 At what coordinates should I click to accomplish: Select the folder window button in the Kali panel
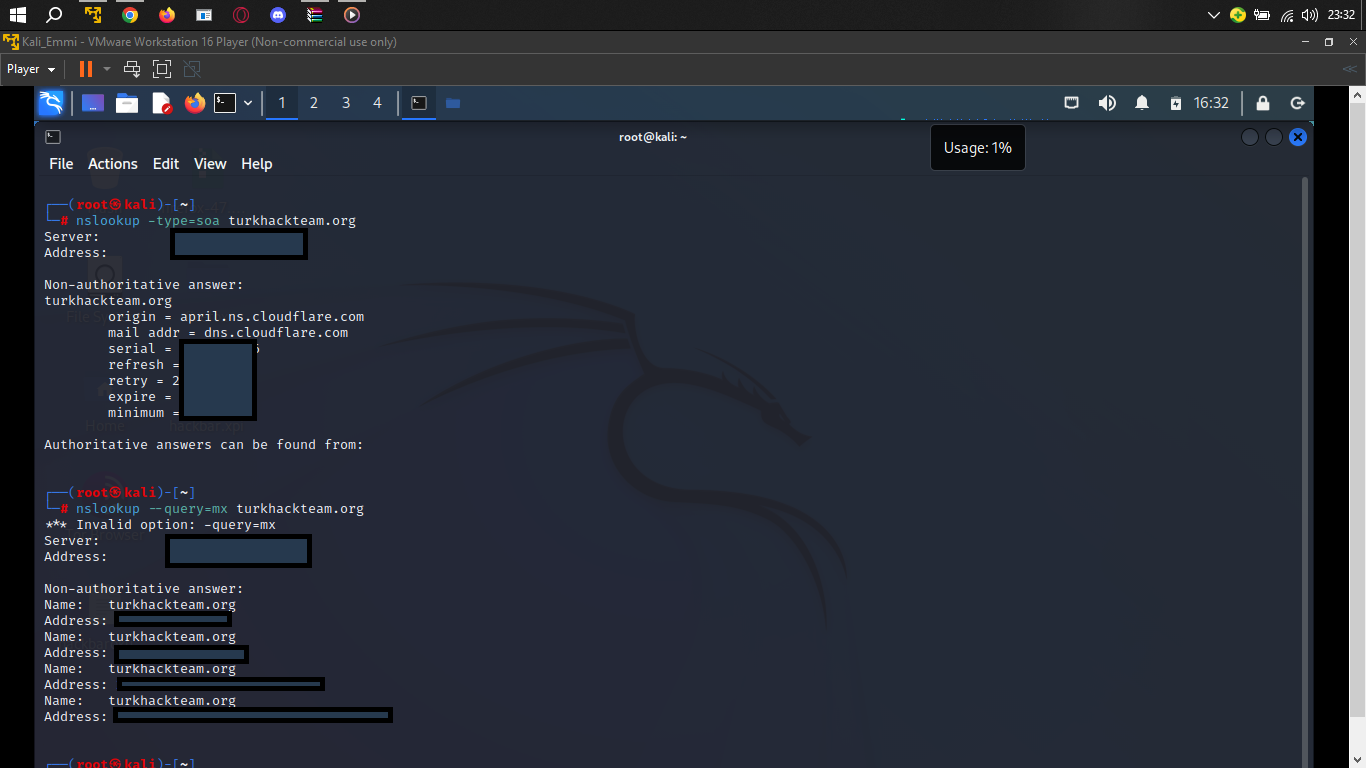pyautogui.click(x=453, y=103)
